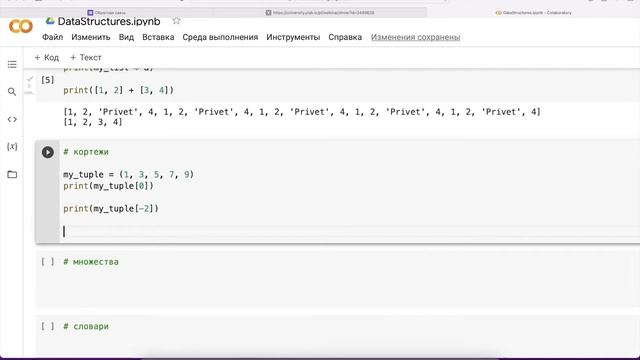This screenshot has width=640, height=360.
Task: Open the variables {x} sidebar icon
Action: point(12,147)
